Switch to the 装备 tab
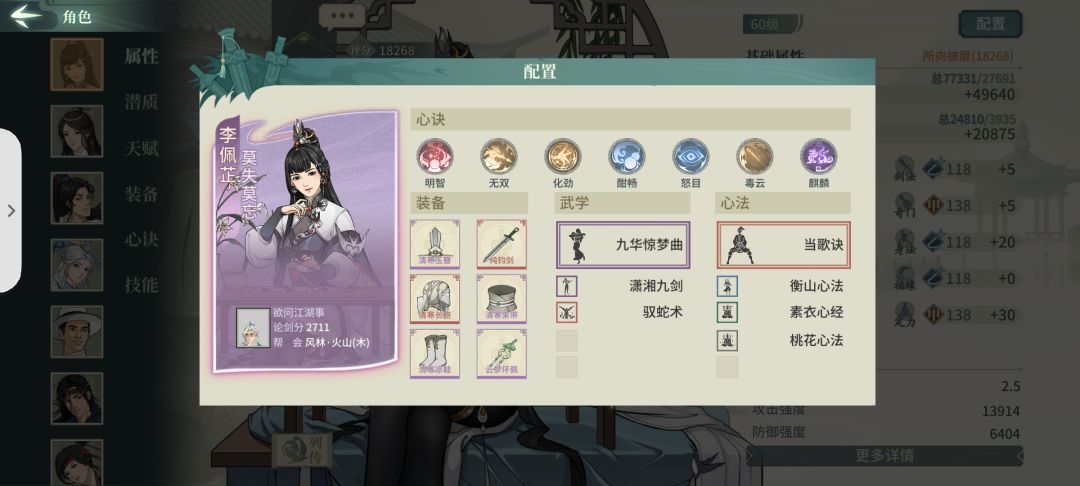 pos(141,194)
